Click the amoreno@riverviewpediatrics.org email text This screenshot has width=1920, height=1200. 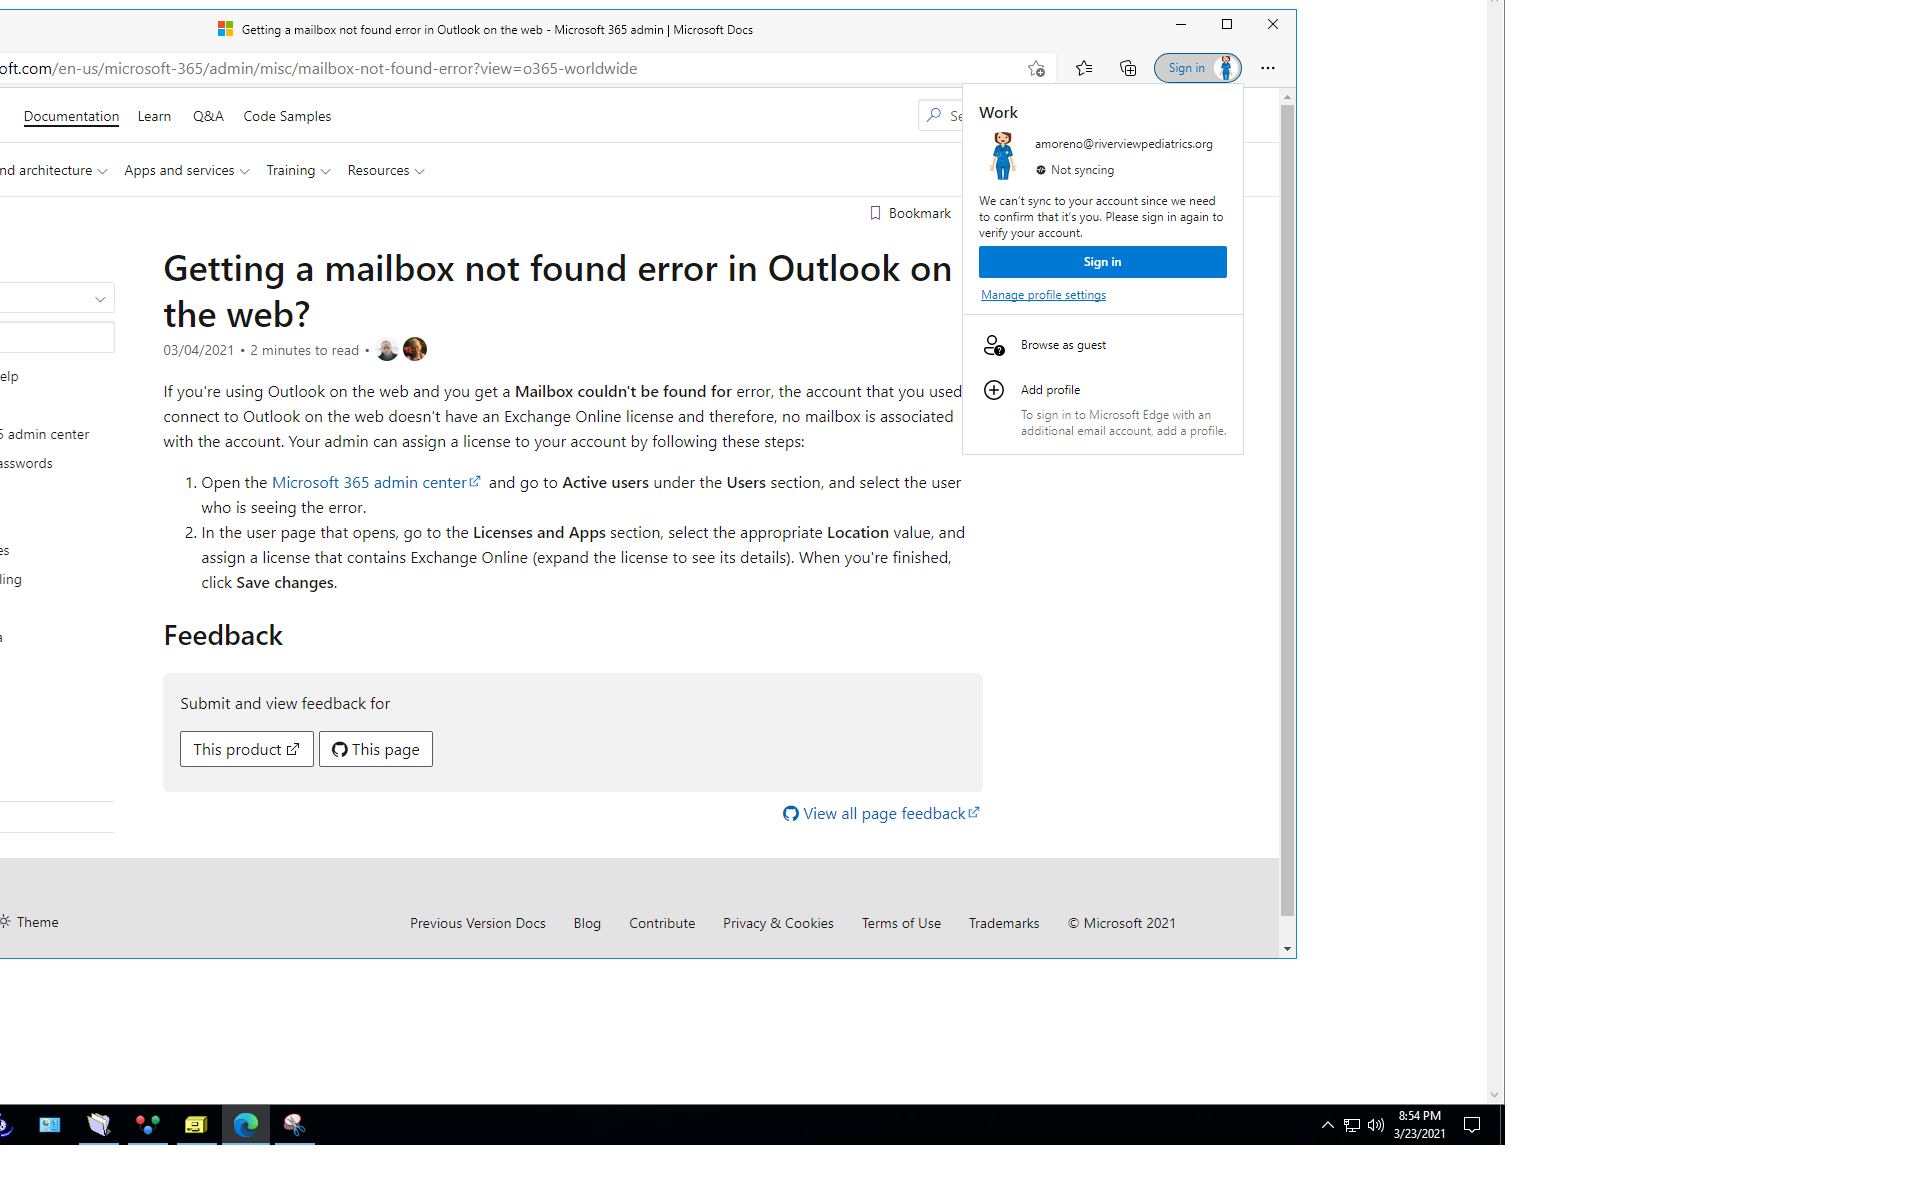pyautogui.click(x=1123, y=144)
